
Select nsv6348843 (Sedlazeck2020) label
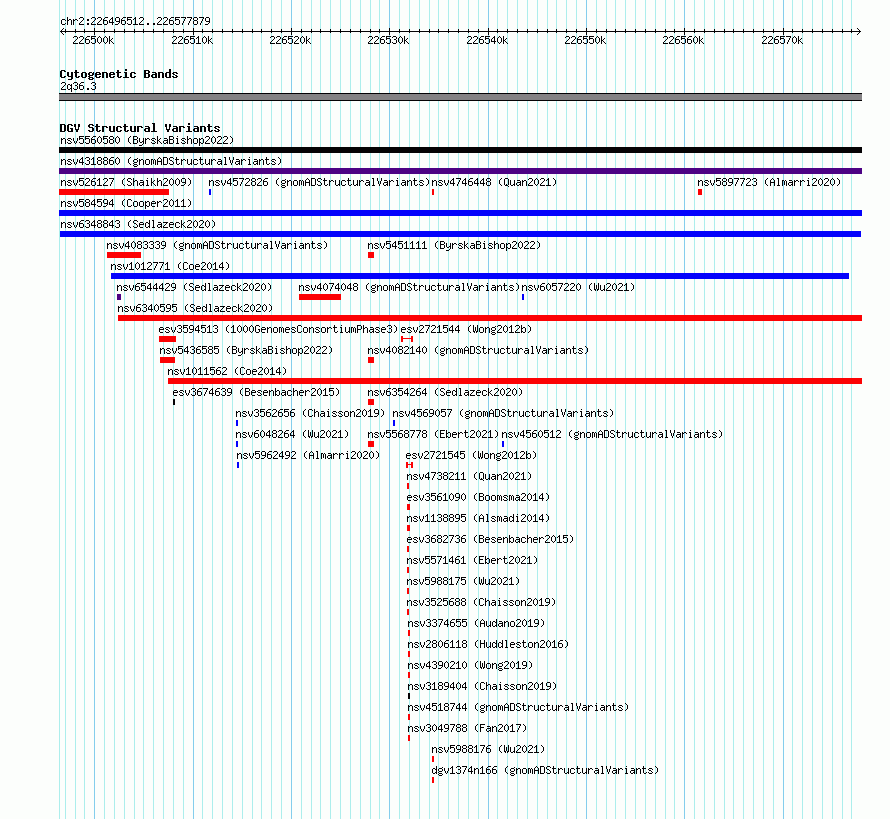[x=138, y=224]
